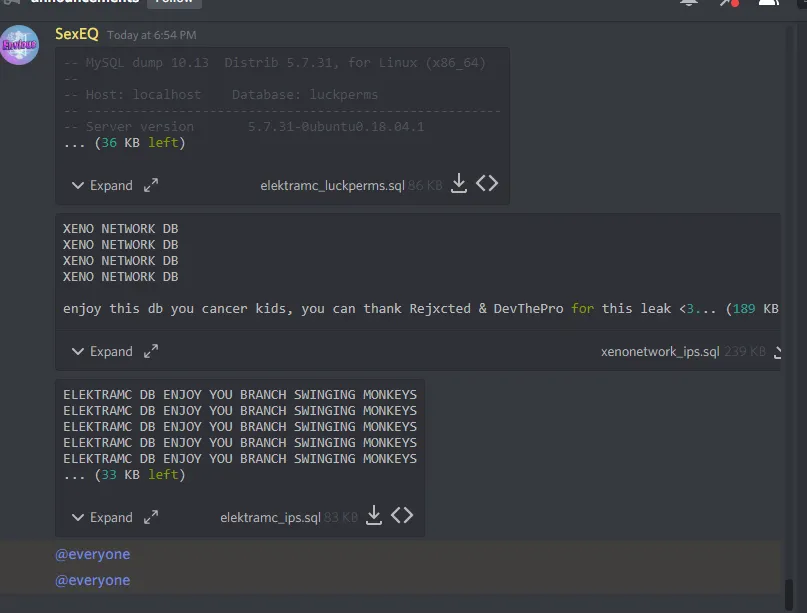Expand the elektramc_ips.sql preview
The height and width of the screenshot is (613, 807).
[102, 517]
